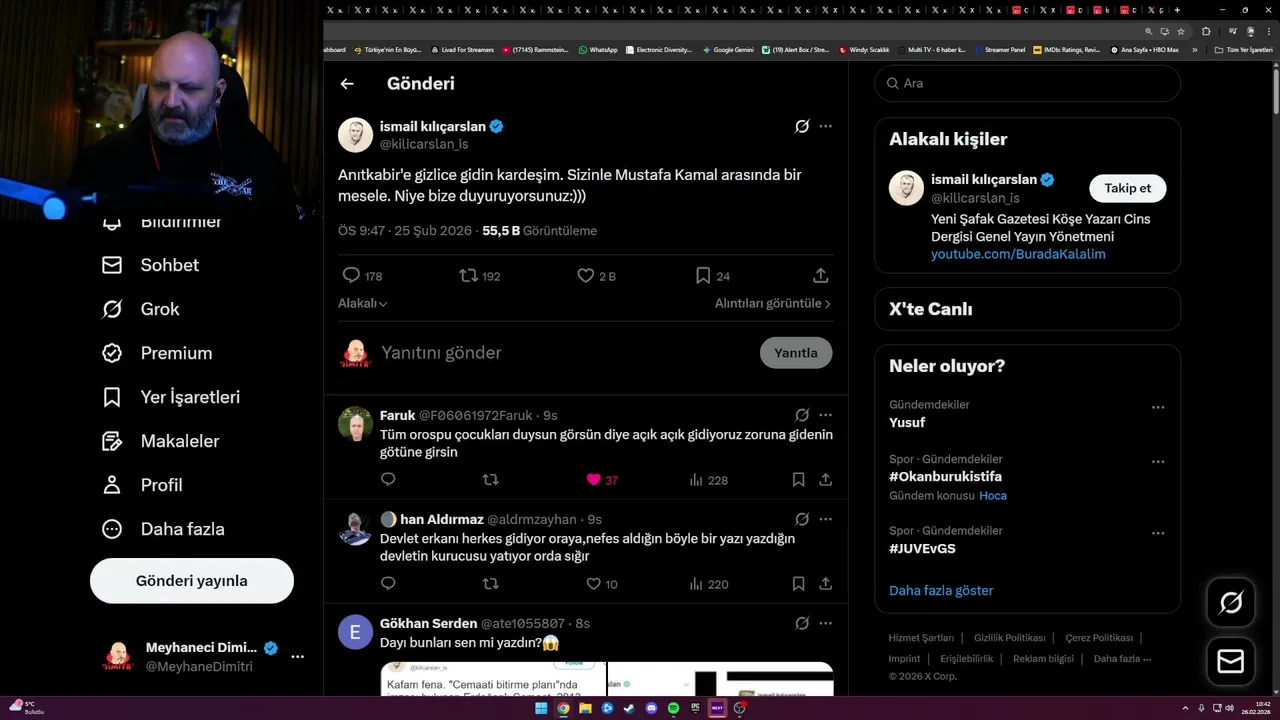1280x720 pixels.
Task: Share han Aldırmaz's comment
Action: click(825, 584)
